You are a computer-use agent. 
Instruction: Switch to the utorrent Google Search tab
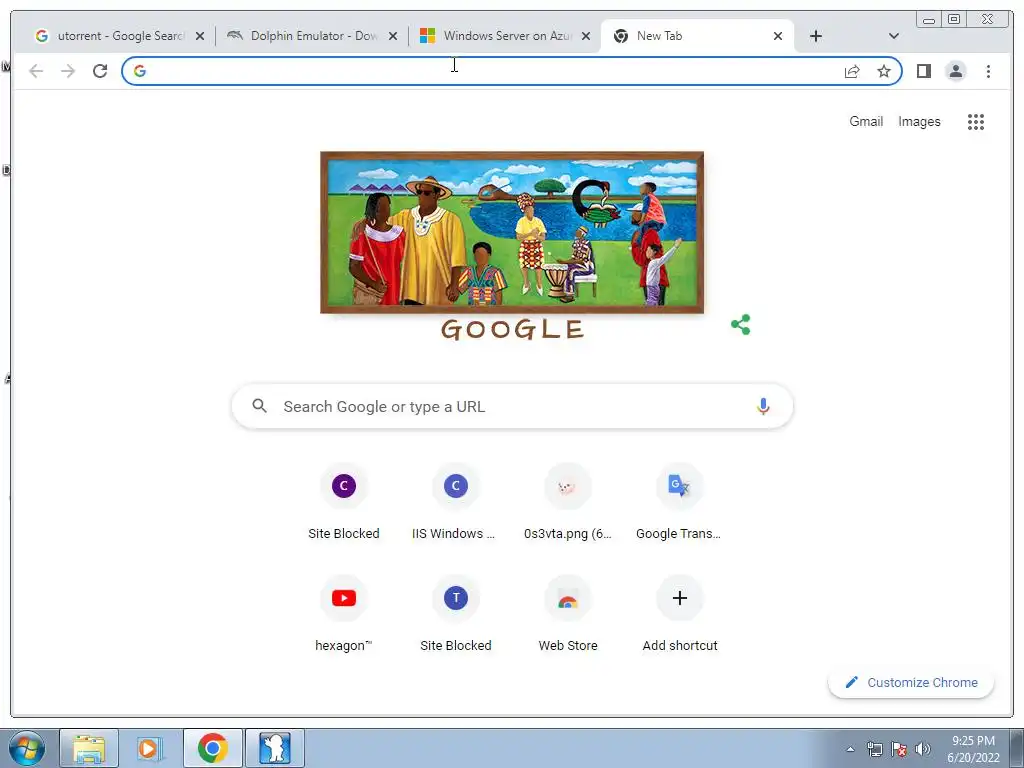[x=120, y=36]
